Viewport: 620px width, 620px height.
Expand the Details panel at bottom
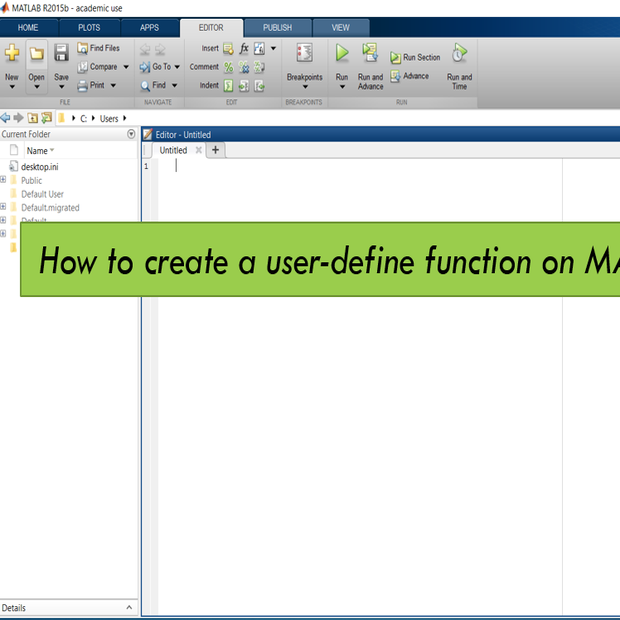click(x=128, y=608)
